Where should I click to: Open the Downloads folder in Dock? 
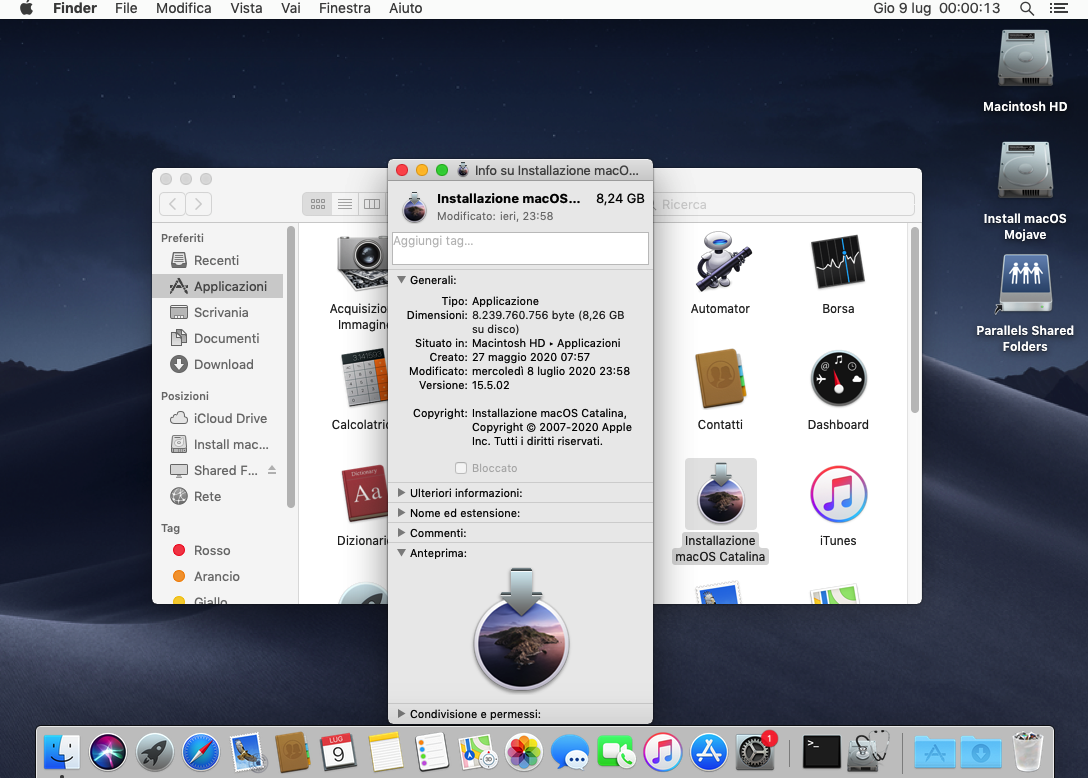[x=980, y=752]
